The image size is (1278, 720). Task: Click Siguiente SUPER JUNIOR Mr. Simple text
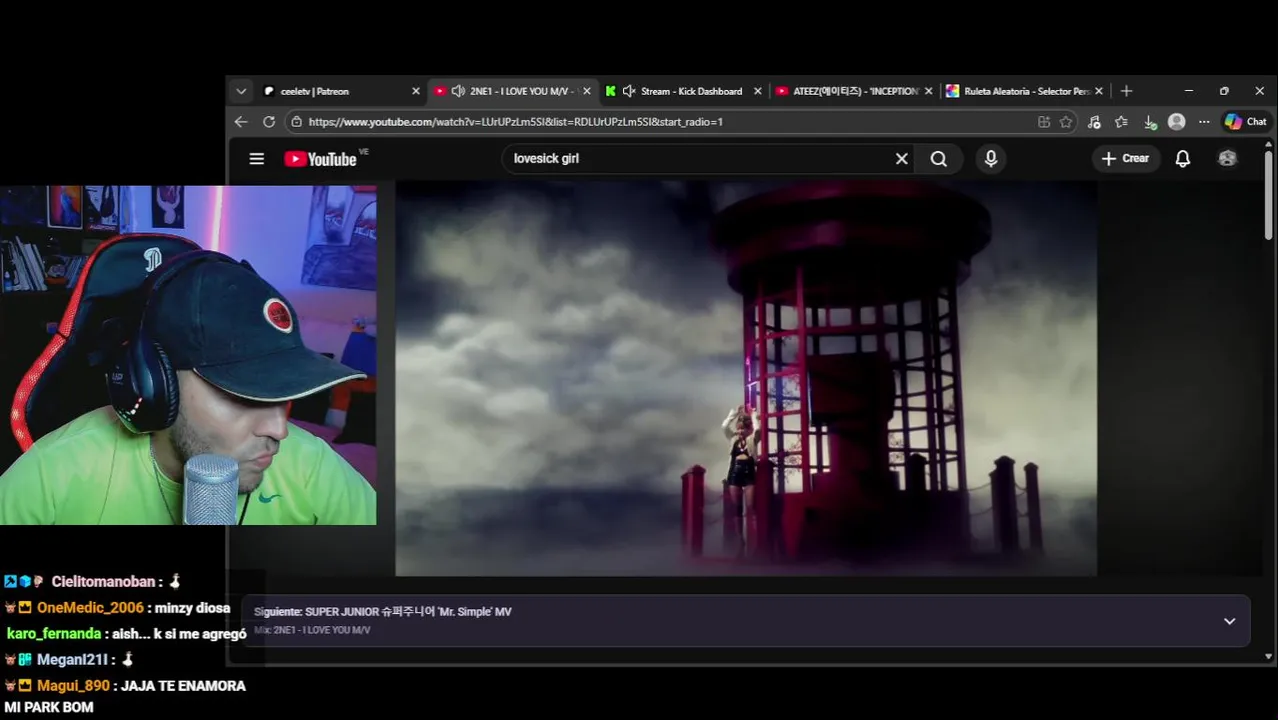click(x=382, y=611)
